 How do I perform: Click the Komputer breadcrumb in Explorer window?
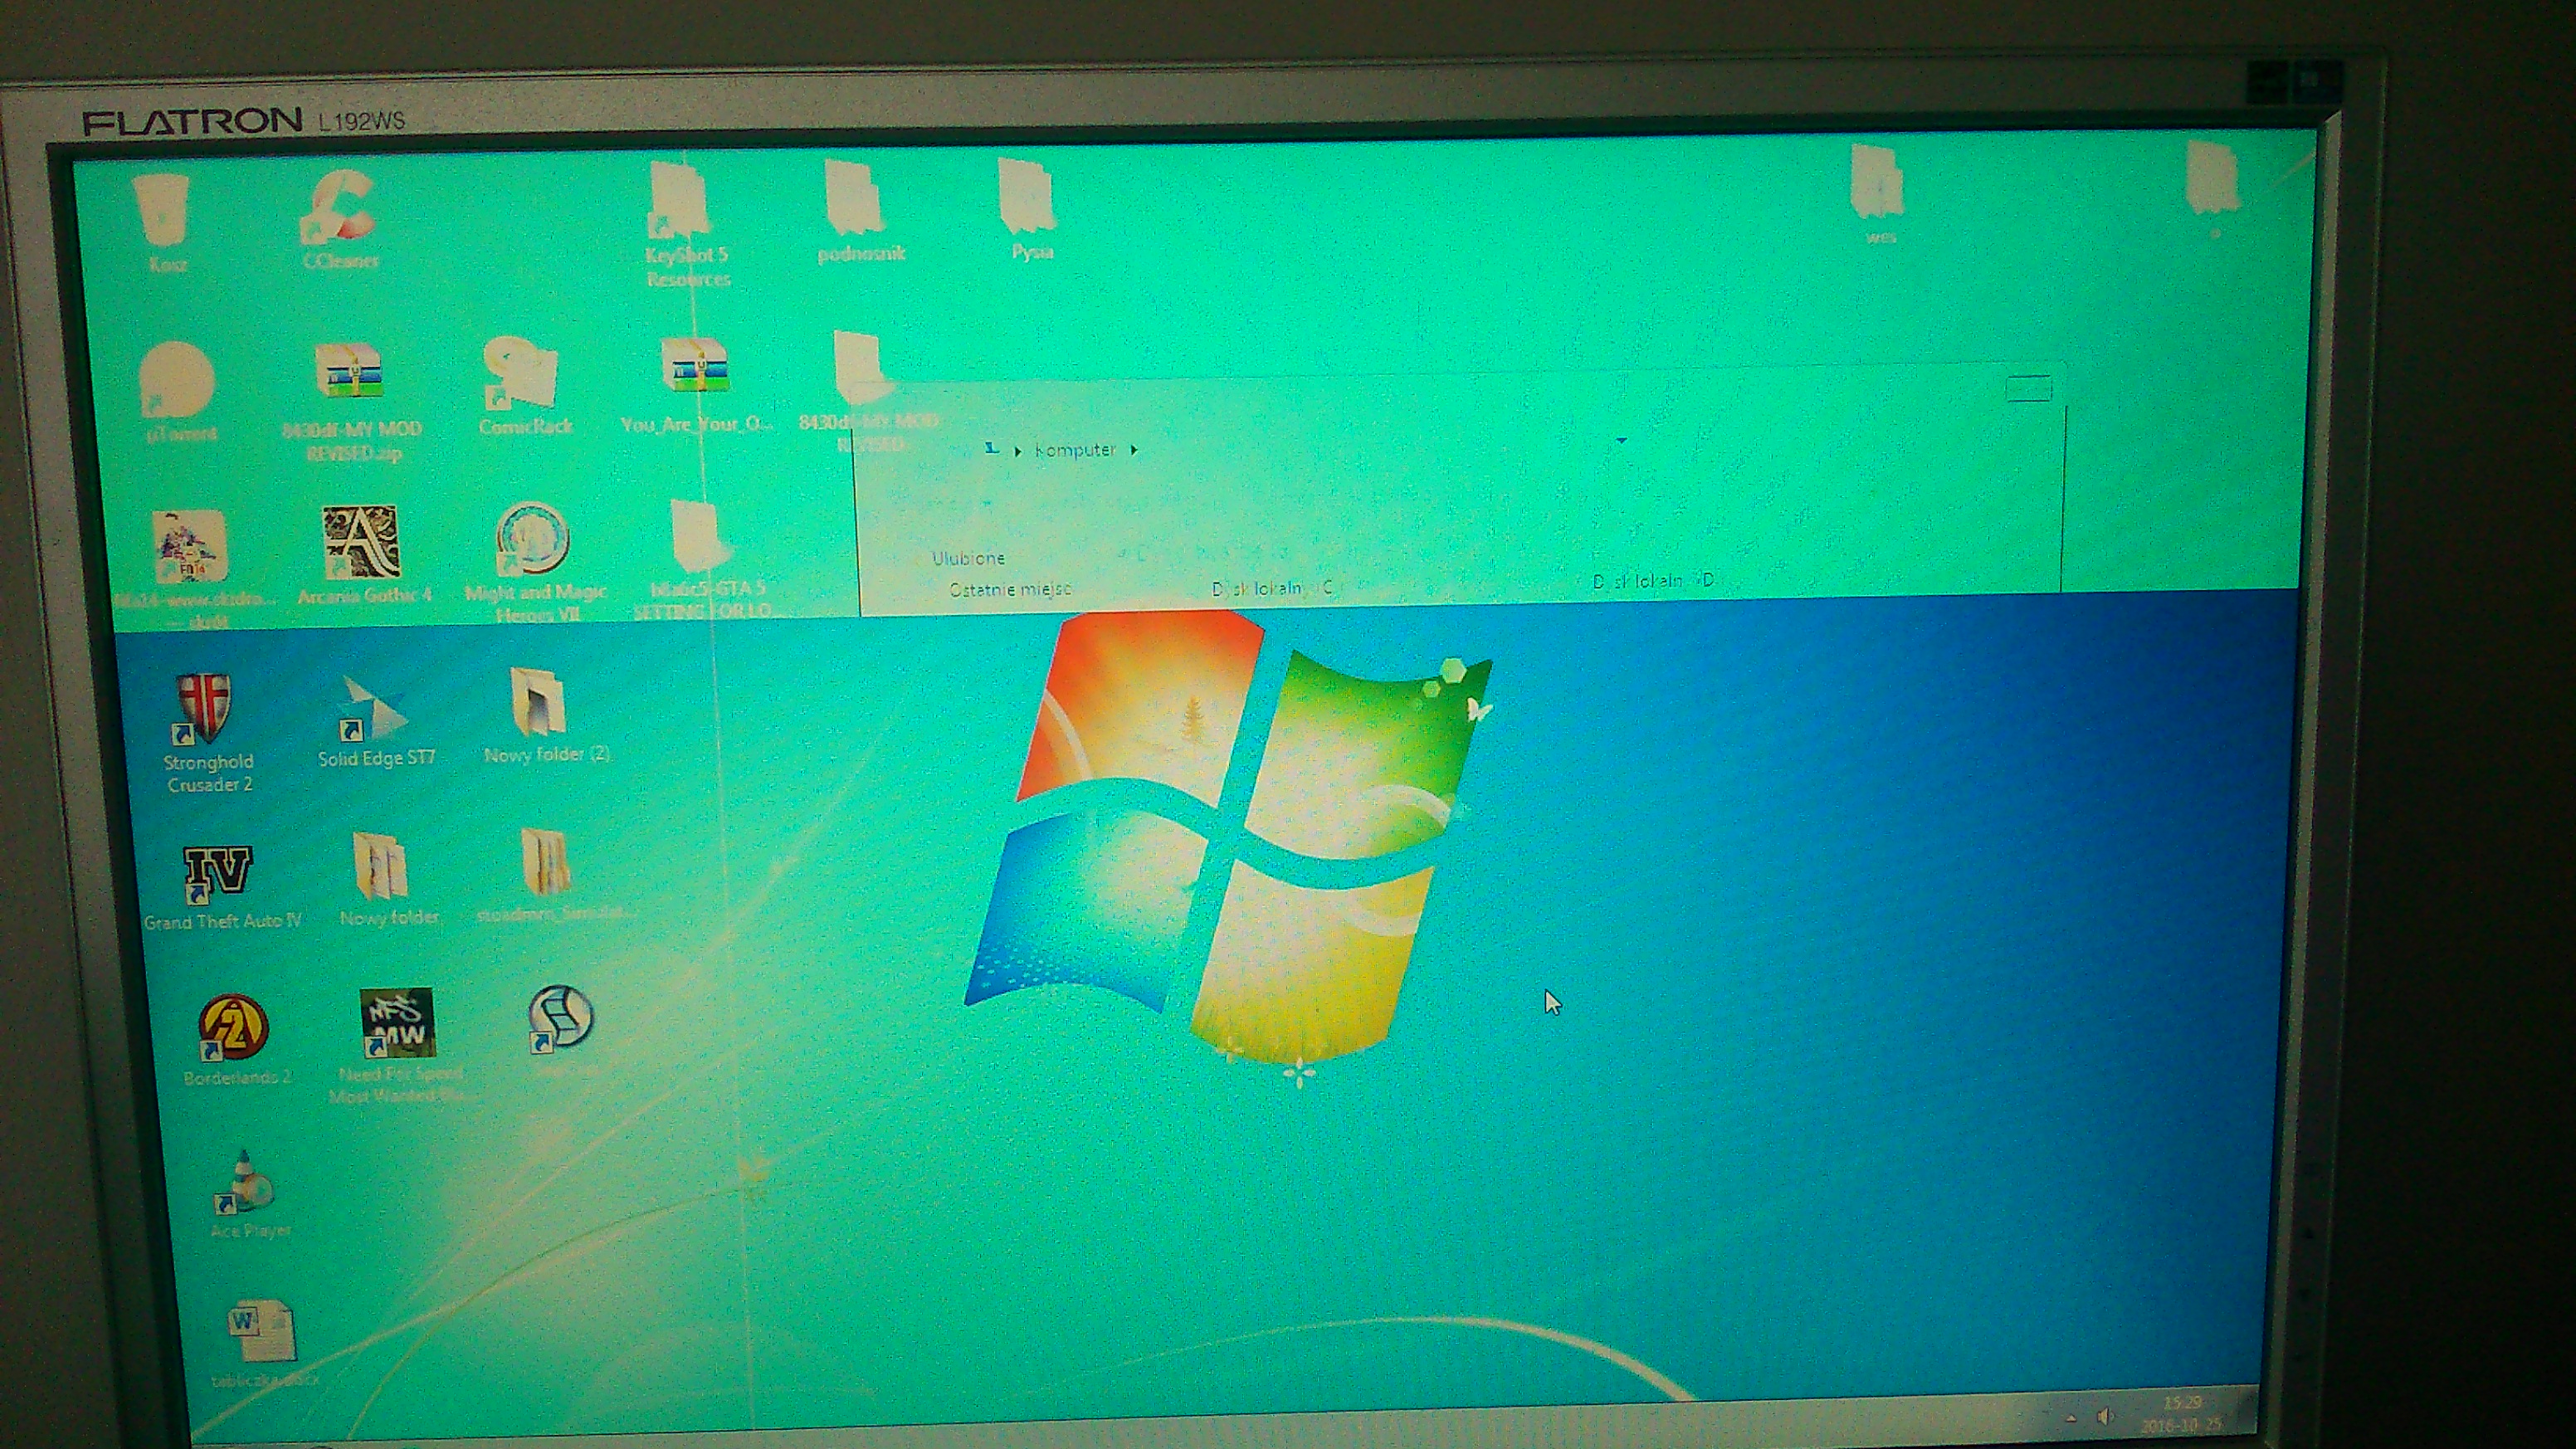pos(1074,450)
